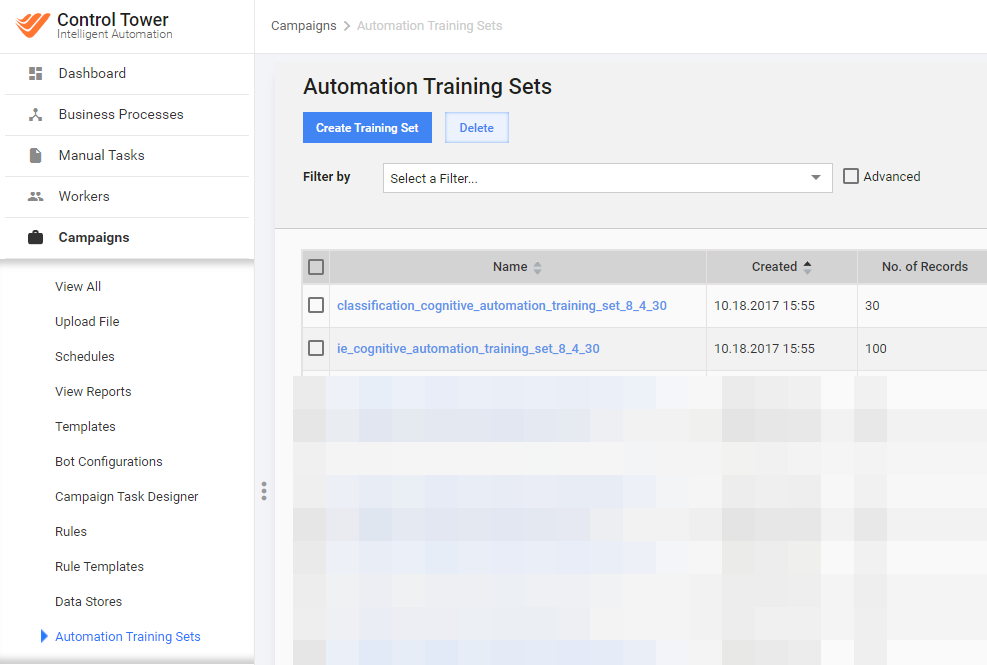Click the No. of Records column header
This screenshot has width=987, height=665.
(x=924, y=267)
